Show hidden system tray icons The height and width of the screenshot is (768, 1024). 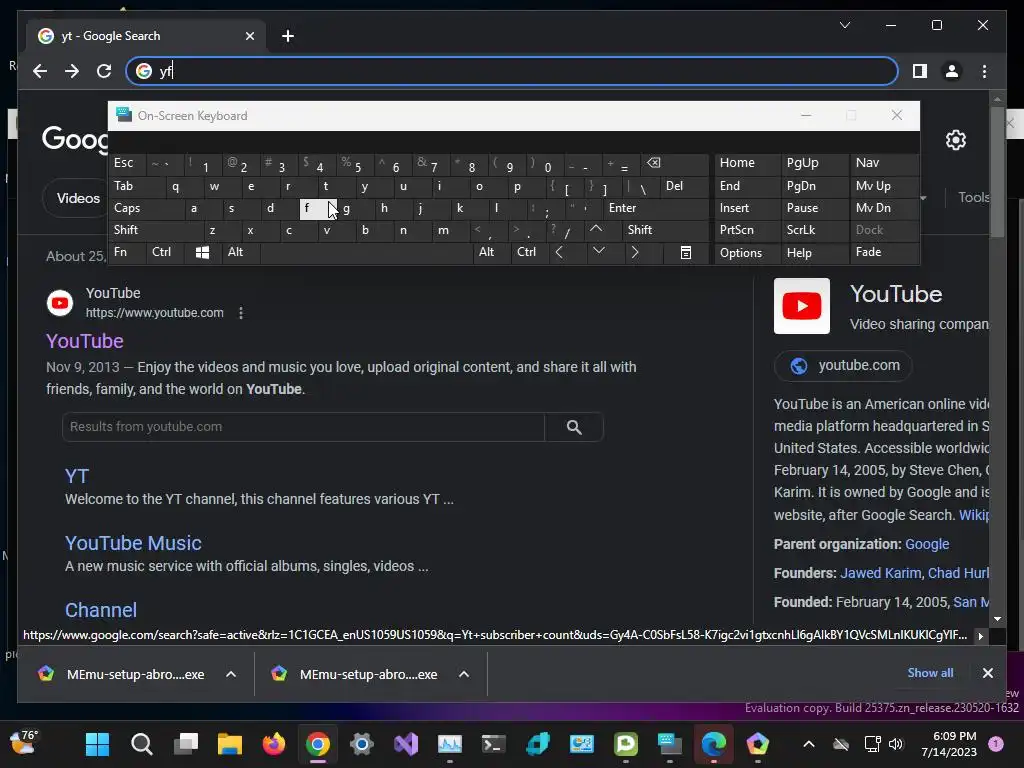coord(808,744)
